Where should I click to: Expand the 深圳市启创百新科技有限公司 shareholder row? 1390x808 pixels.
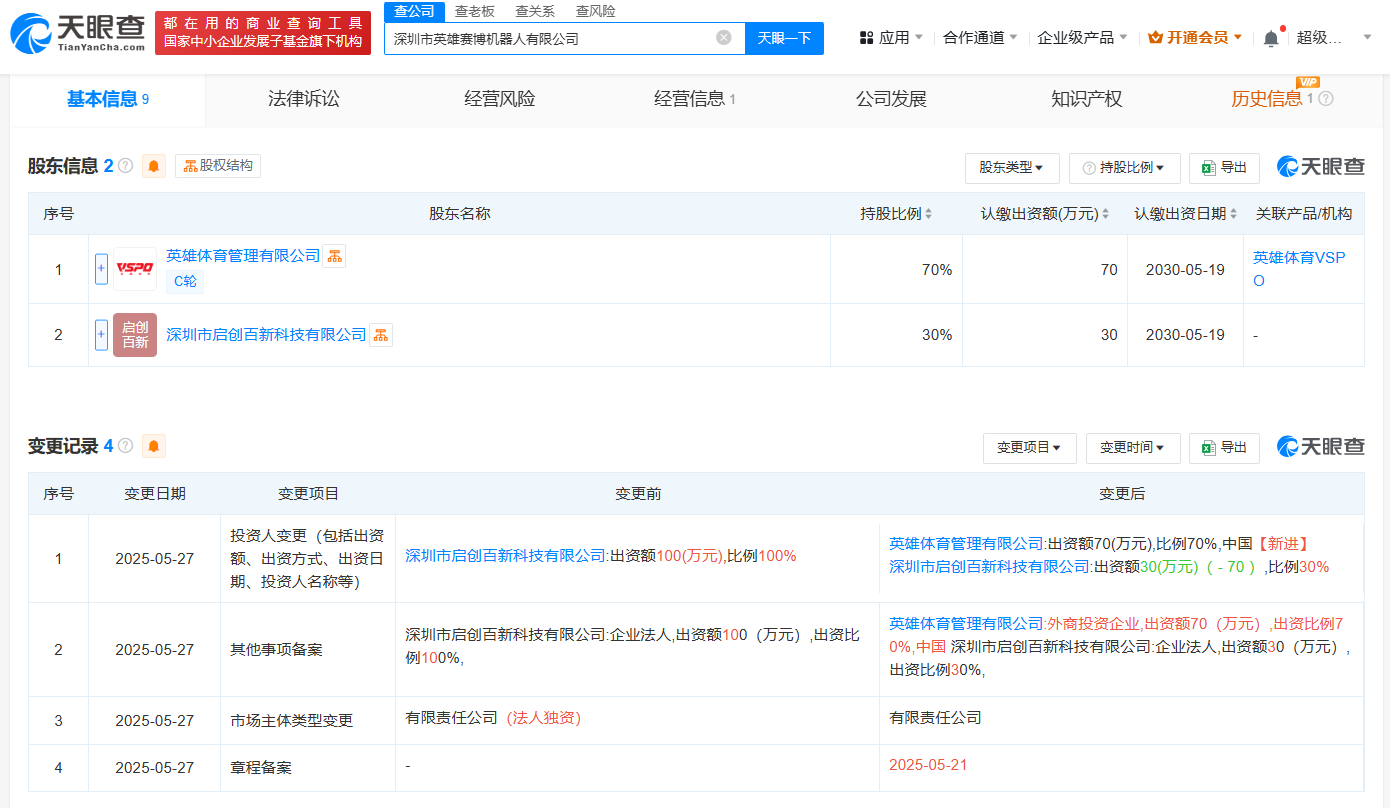101,335
